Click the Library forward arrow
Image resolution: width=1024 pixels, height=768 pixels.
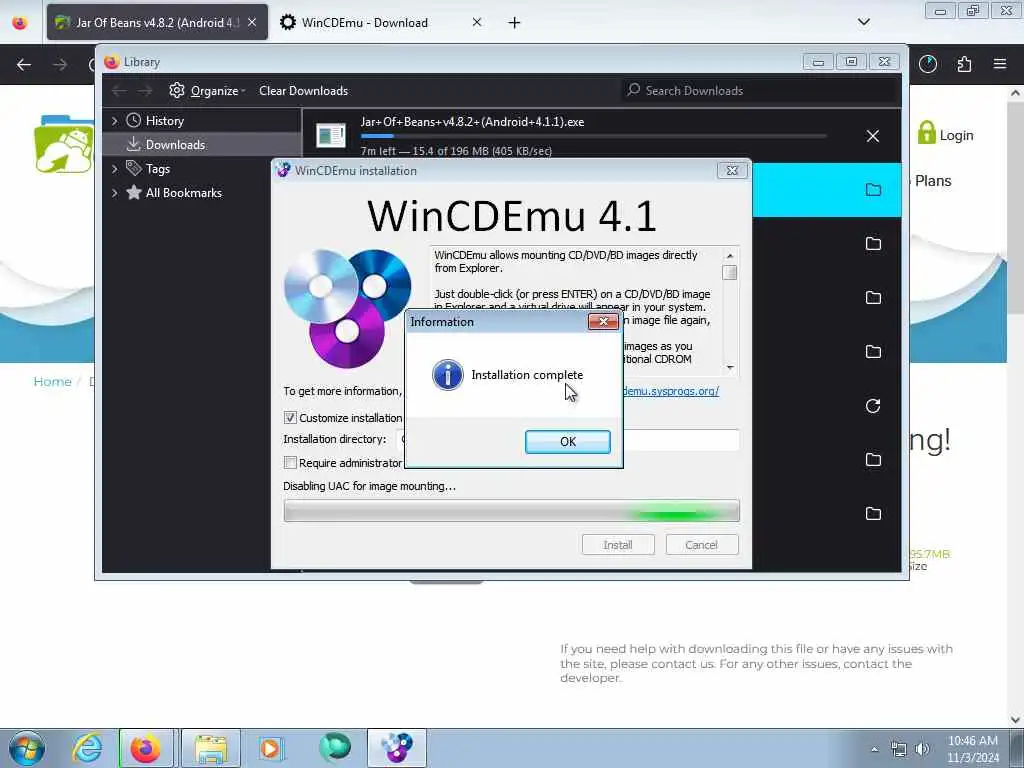coord(145,91)
